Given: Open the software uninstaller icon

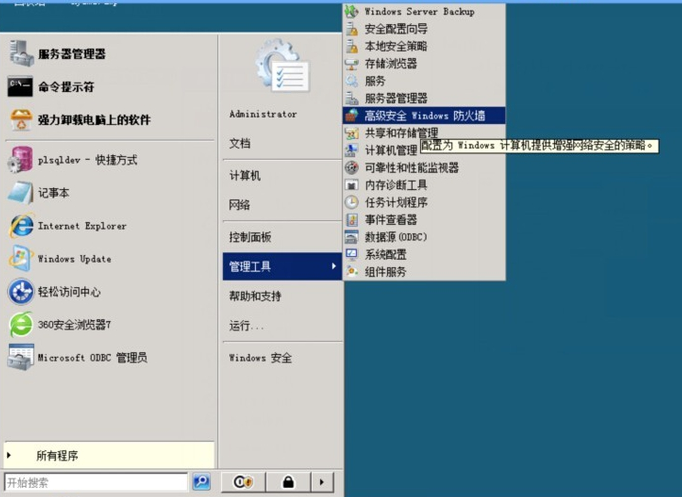Looking at the screenshot, I should tap(21, 120).
